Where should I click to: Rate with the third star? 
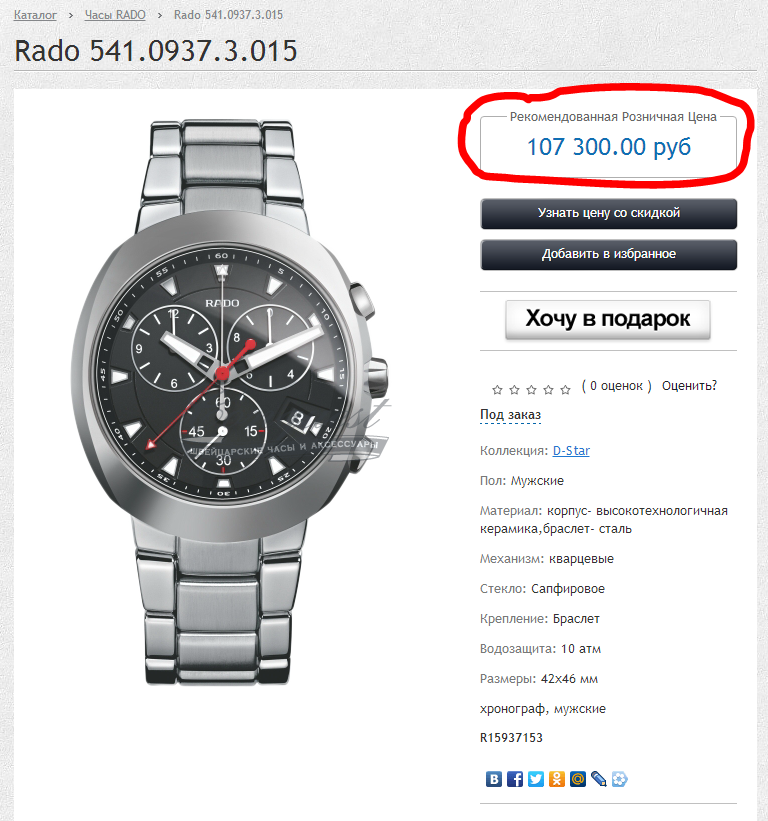tap(531, 390)
